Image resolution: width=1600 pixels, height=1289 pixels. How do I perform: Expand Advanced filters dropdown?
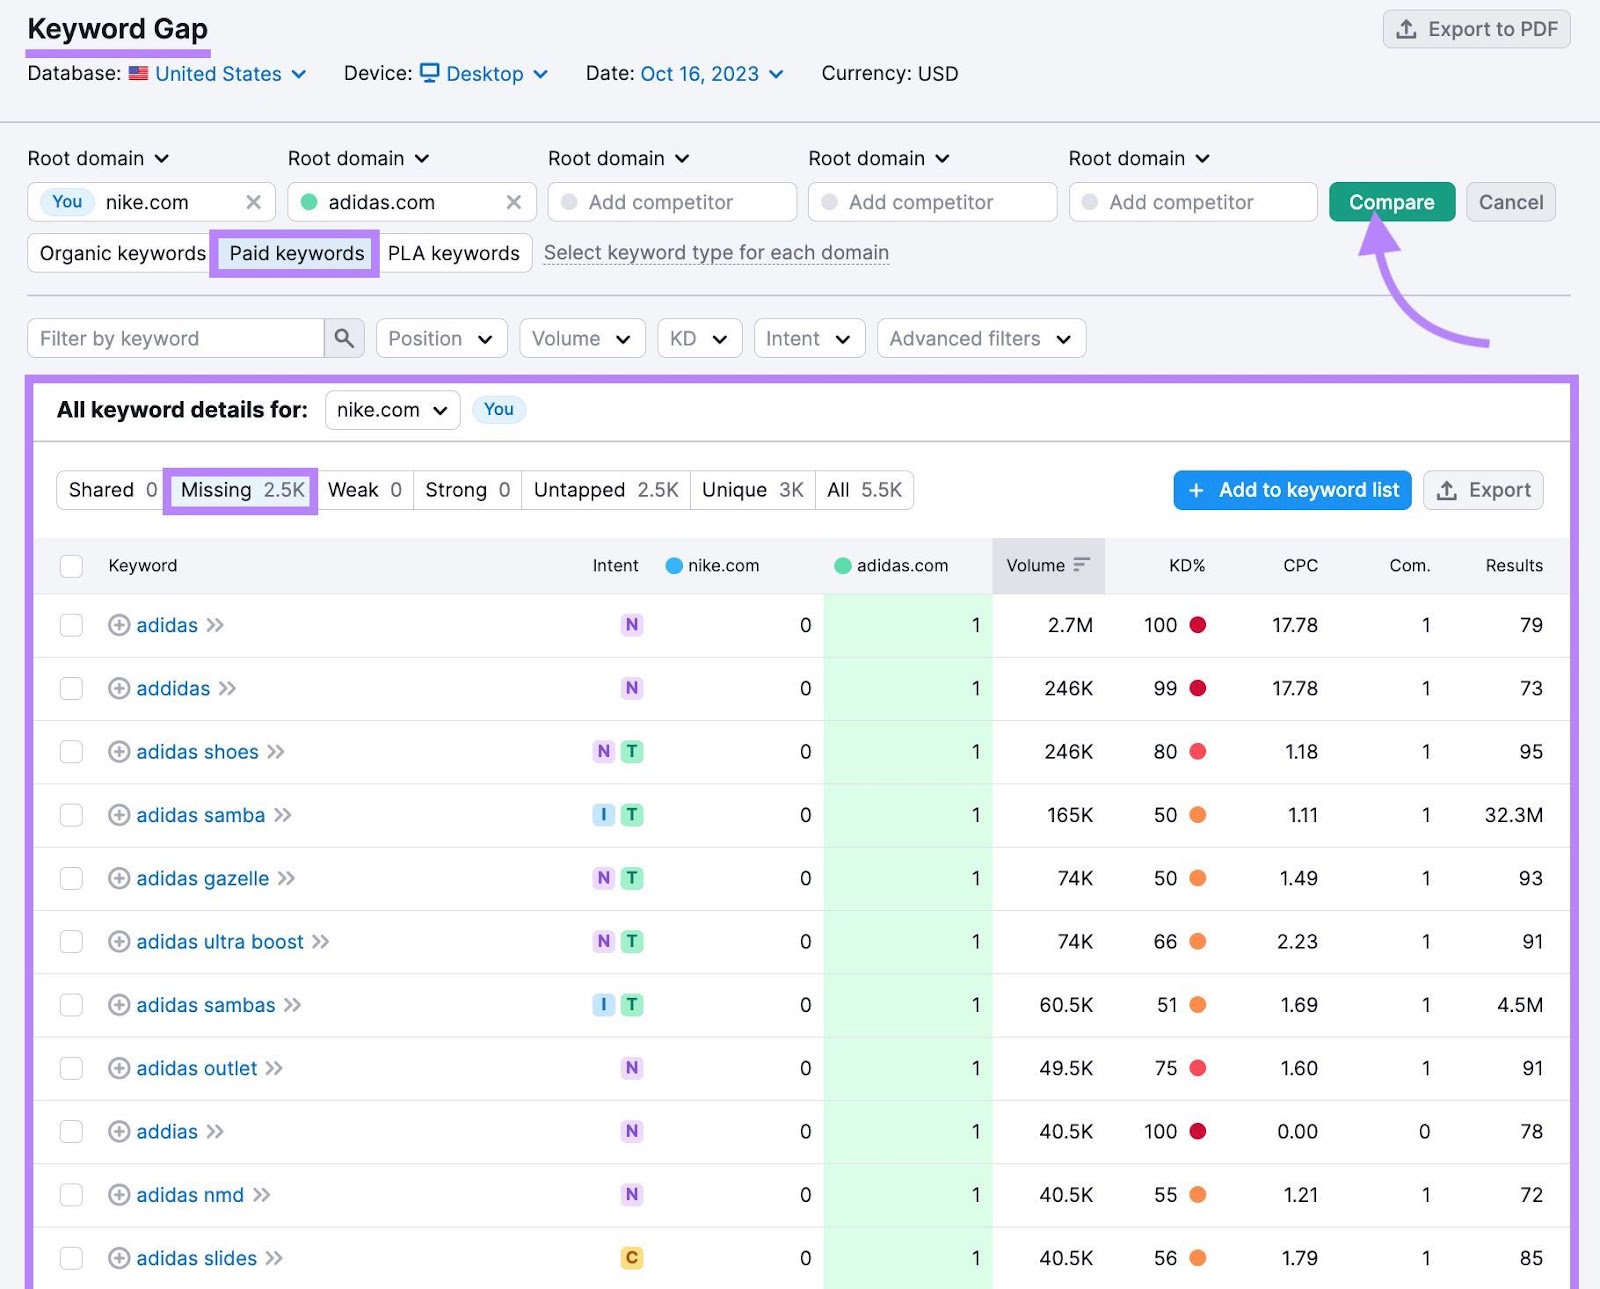tap(981, 338)
